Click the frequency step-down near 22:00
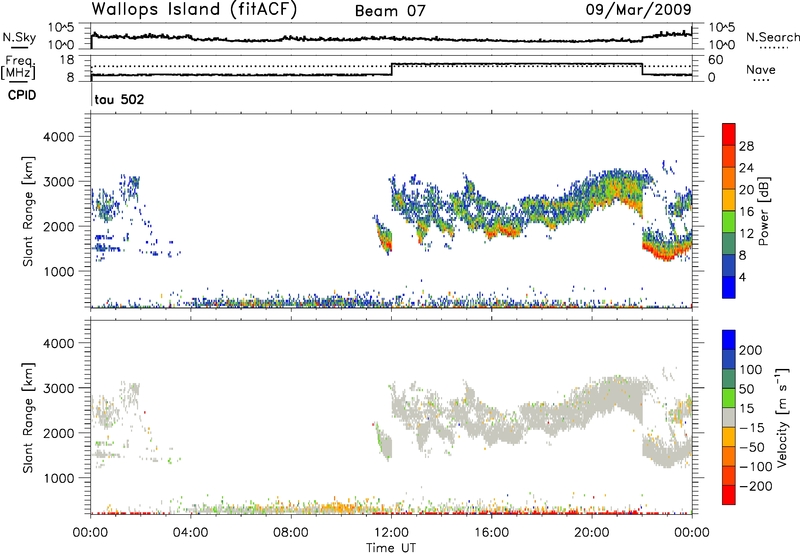This screenshot has height=554, width=800. click(642, 69)
